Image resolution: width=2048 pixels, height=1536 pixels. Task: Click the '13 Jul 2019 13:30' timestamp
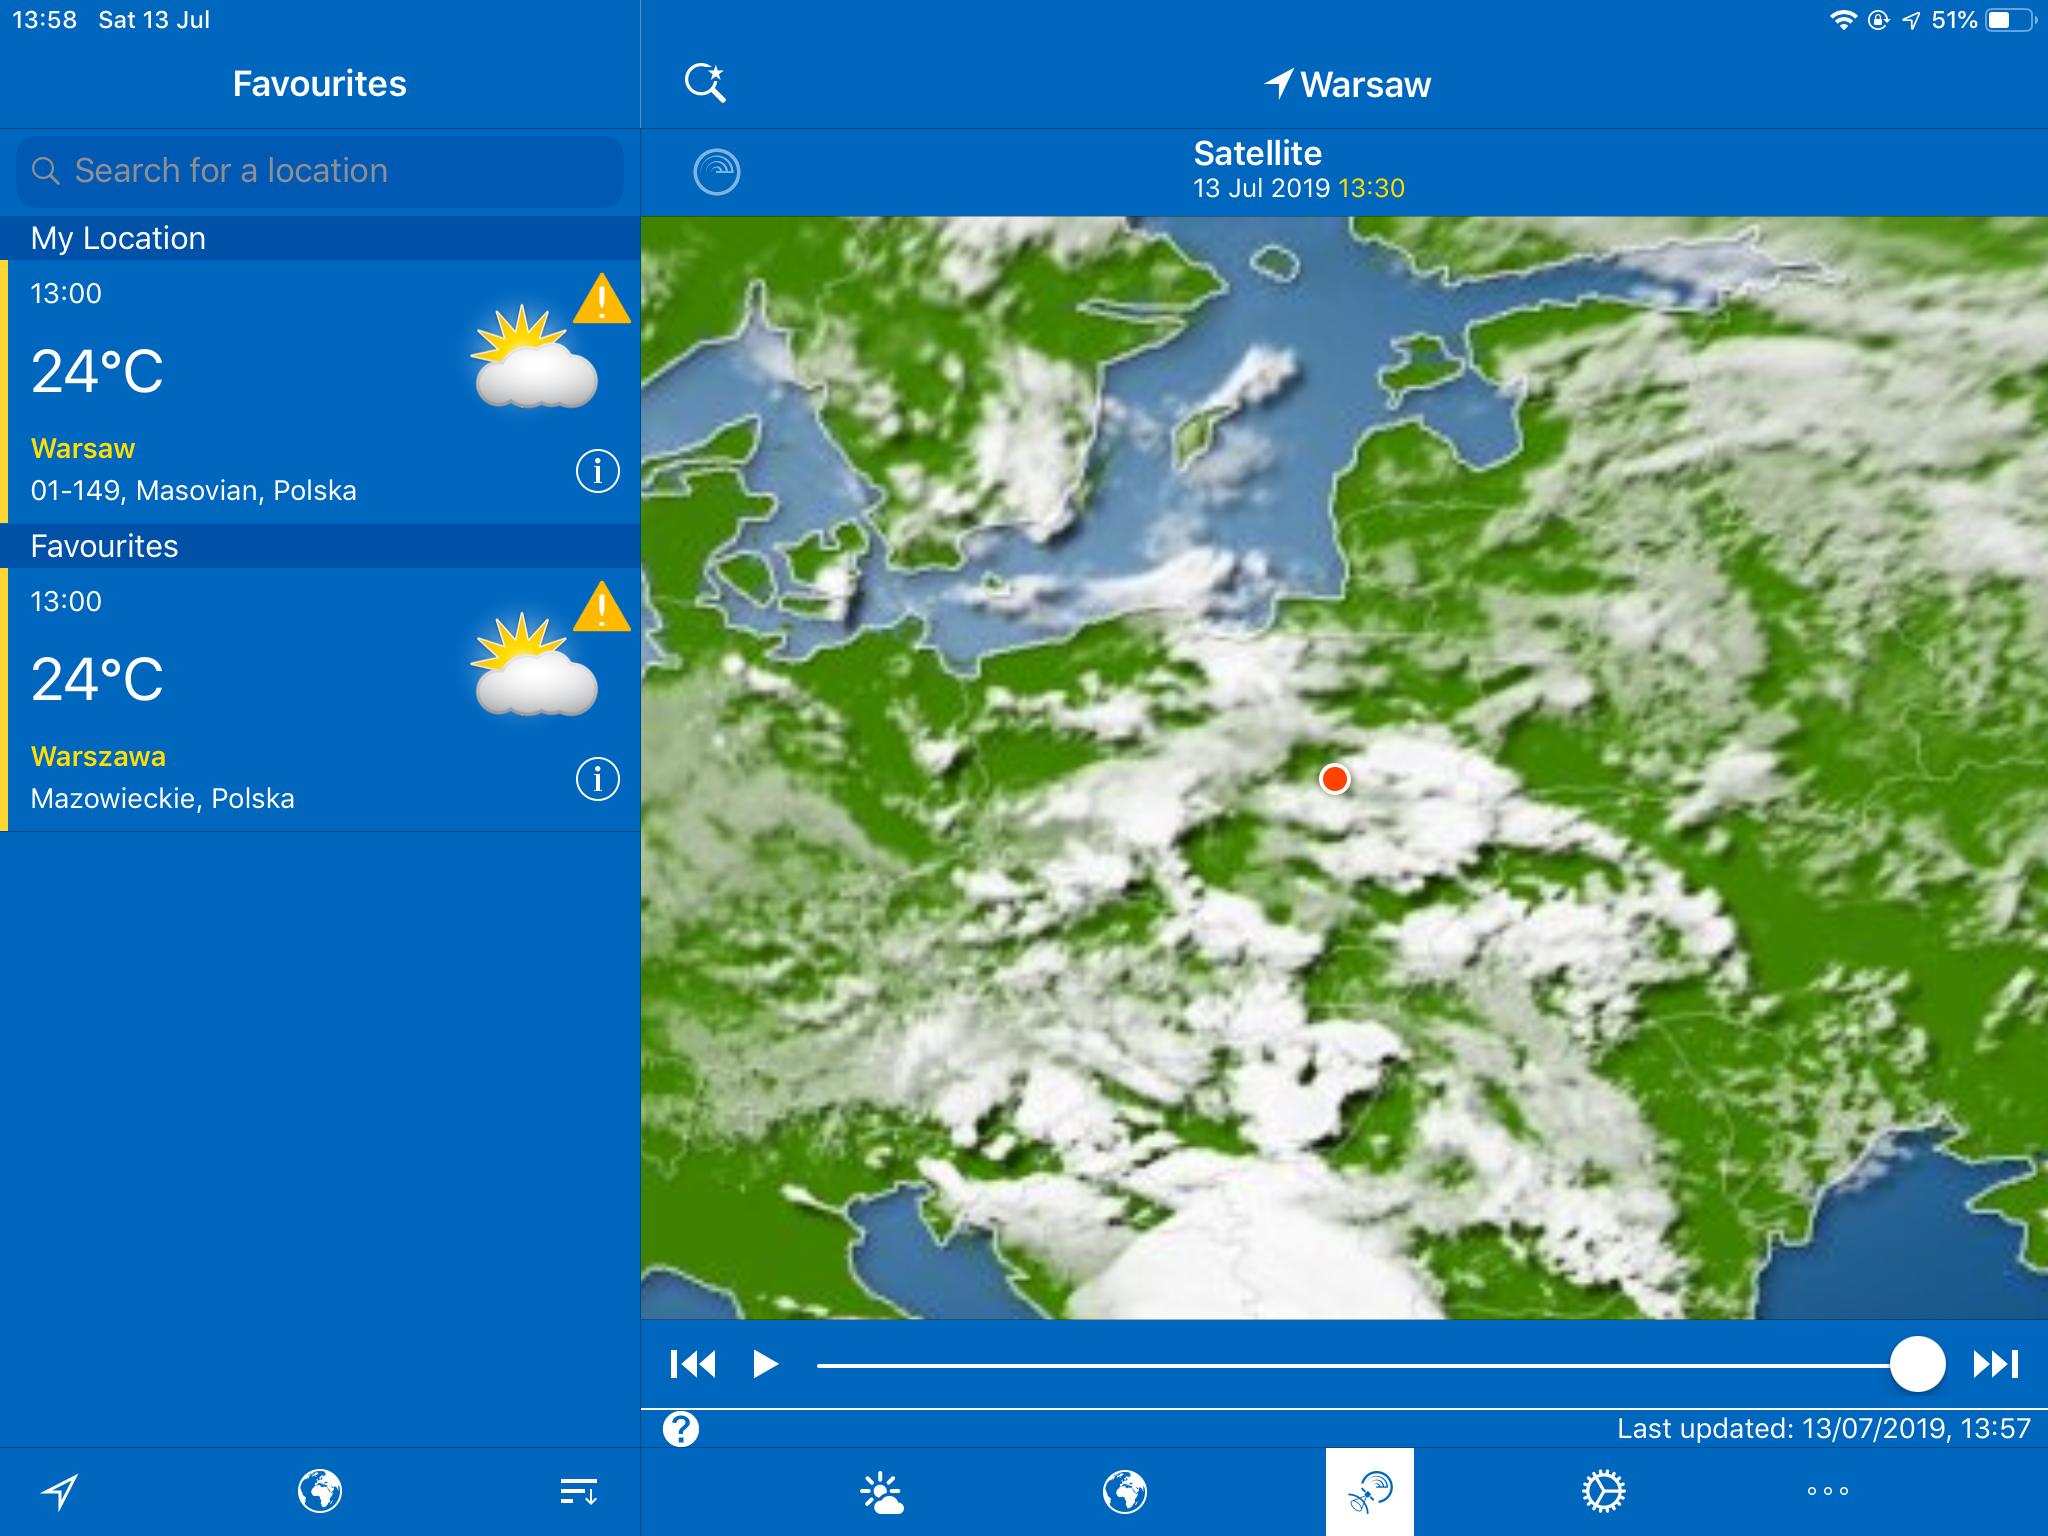click(1299, 188)
